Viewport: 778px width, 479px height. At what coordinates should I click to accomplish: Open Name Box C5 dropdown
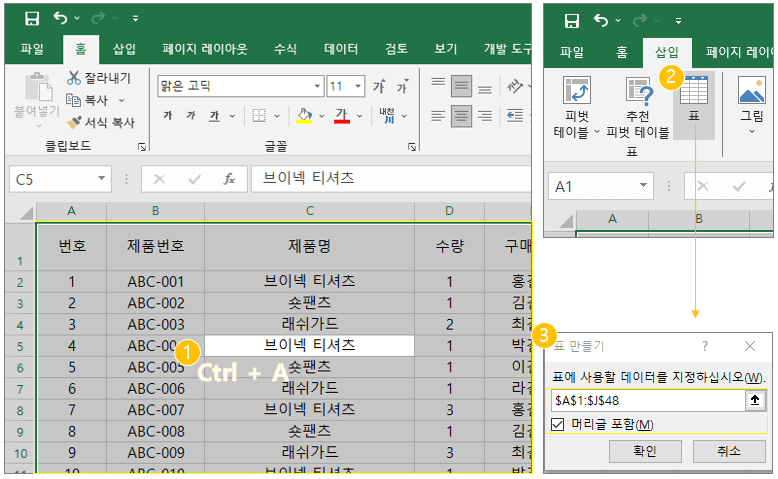(x=101, y=178)
